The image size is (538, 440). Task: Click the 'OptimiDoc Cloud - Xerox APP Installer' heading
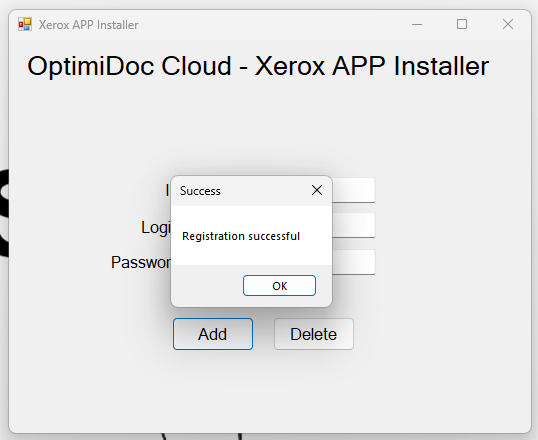click(x=258, y=66)
